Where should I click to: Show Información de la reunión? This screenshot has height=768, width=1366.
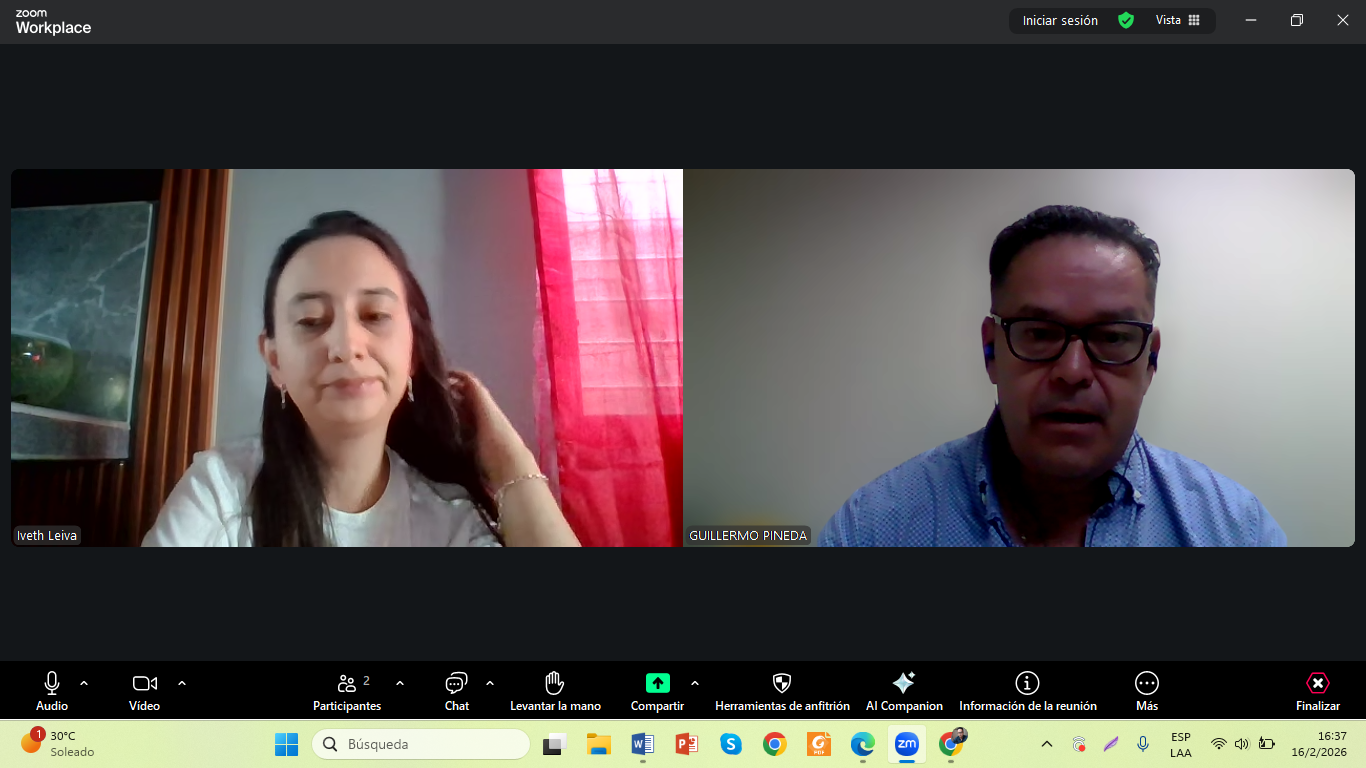pos(1027,690)
